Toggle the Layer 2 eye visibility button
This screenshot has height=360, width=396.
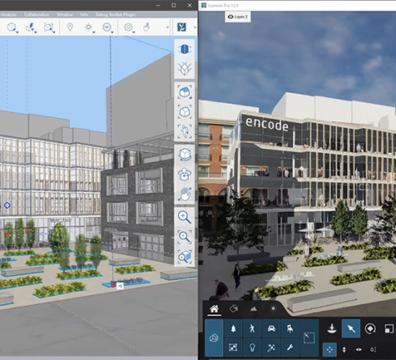[x=238, y=17]
